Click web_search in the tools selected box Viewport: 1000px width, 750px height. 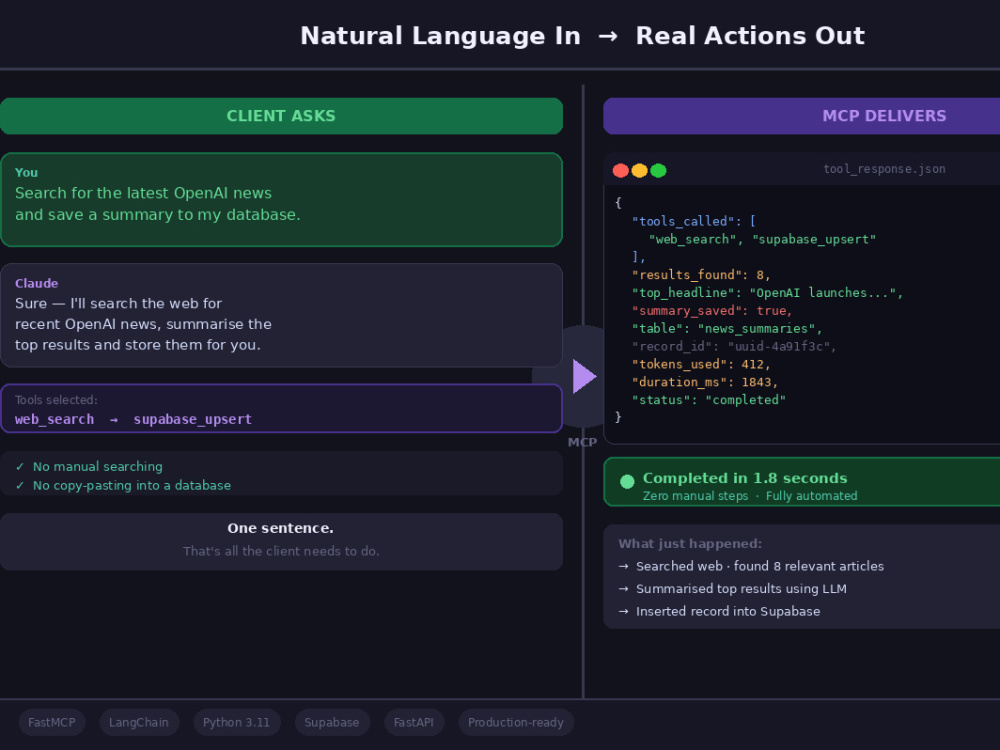[54, 420]
